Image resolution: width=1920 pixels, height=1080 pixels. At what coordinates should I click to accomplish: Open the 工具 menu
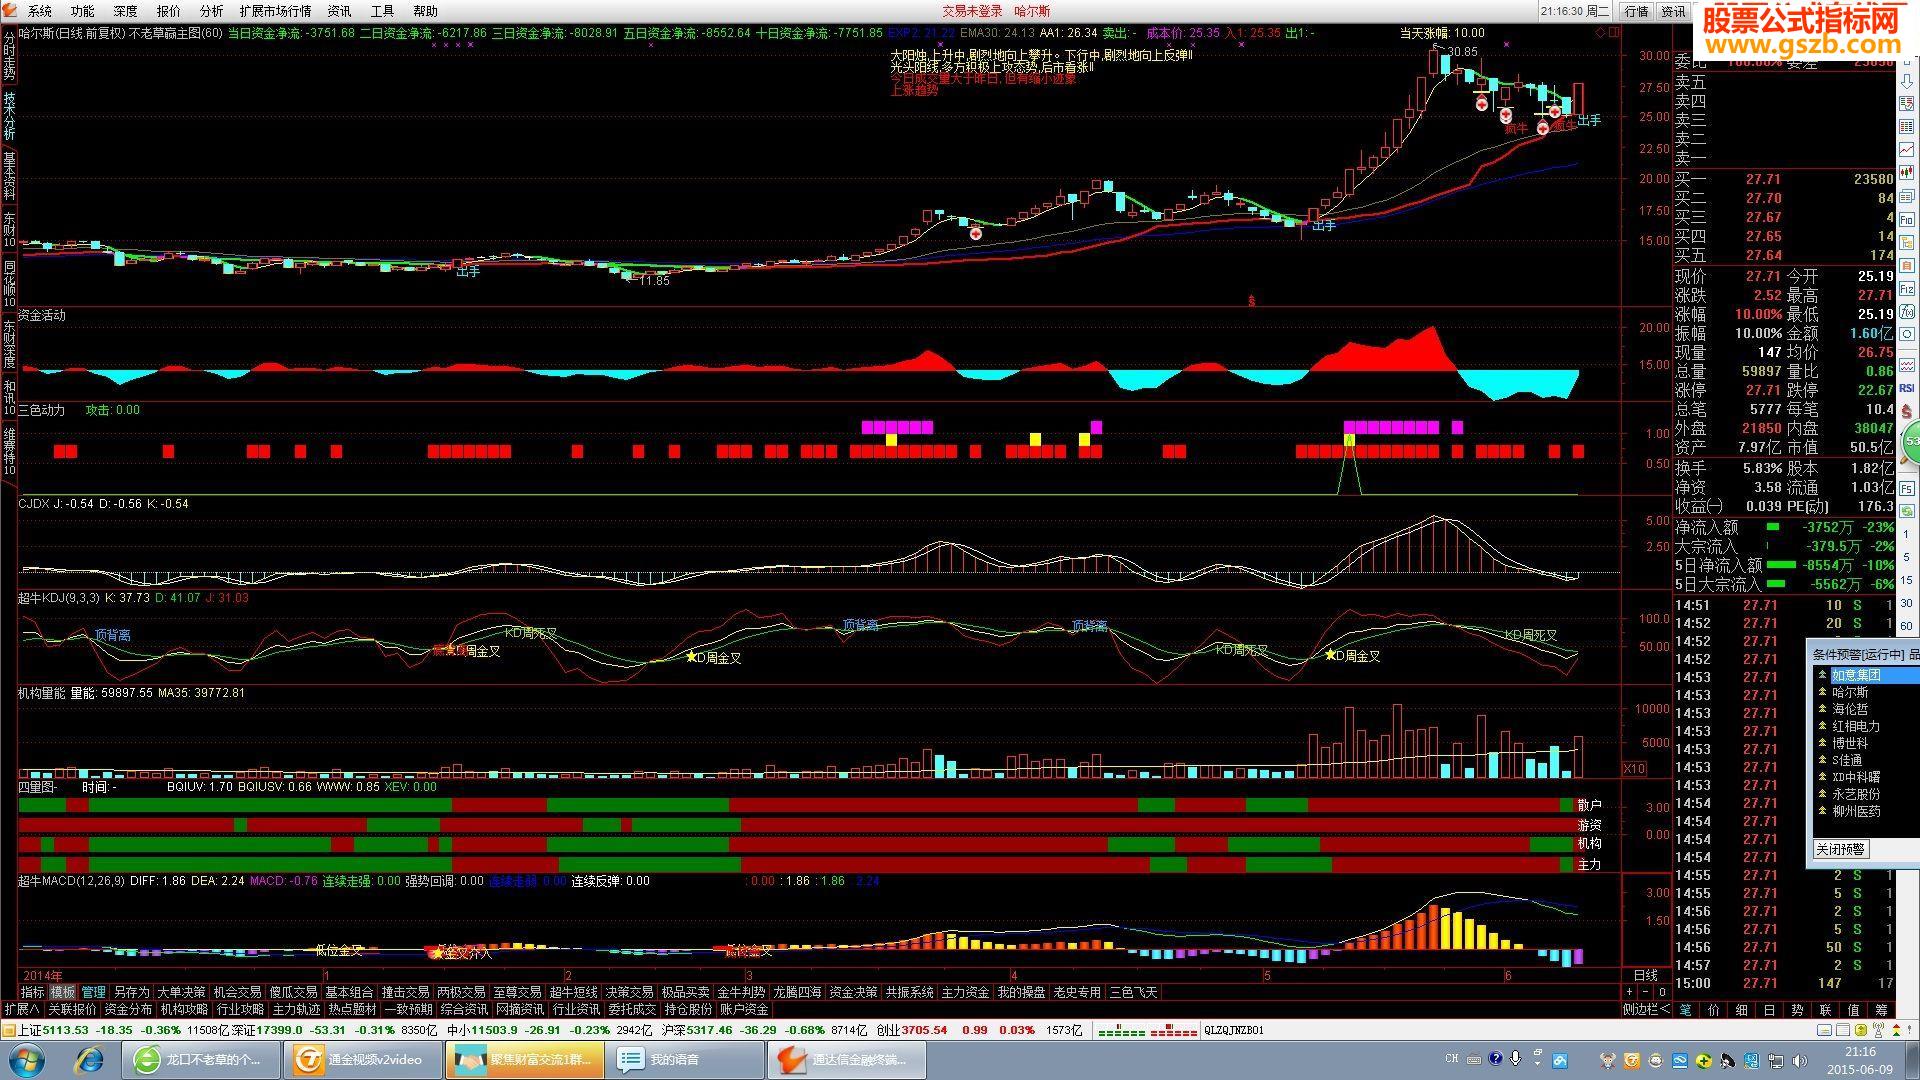[382, 11]
